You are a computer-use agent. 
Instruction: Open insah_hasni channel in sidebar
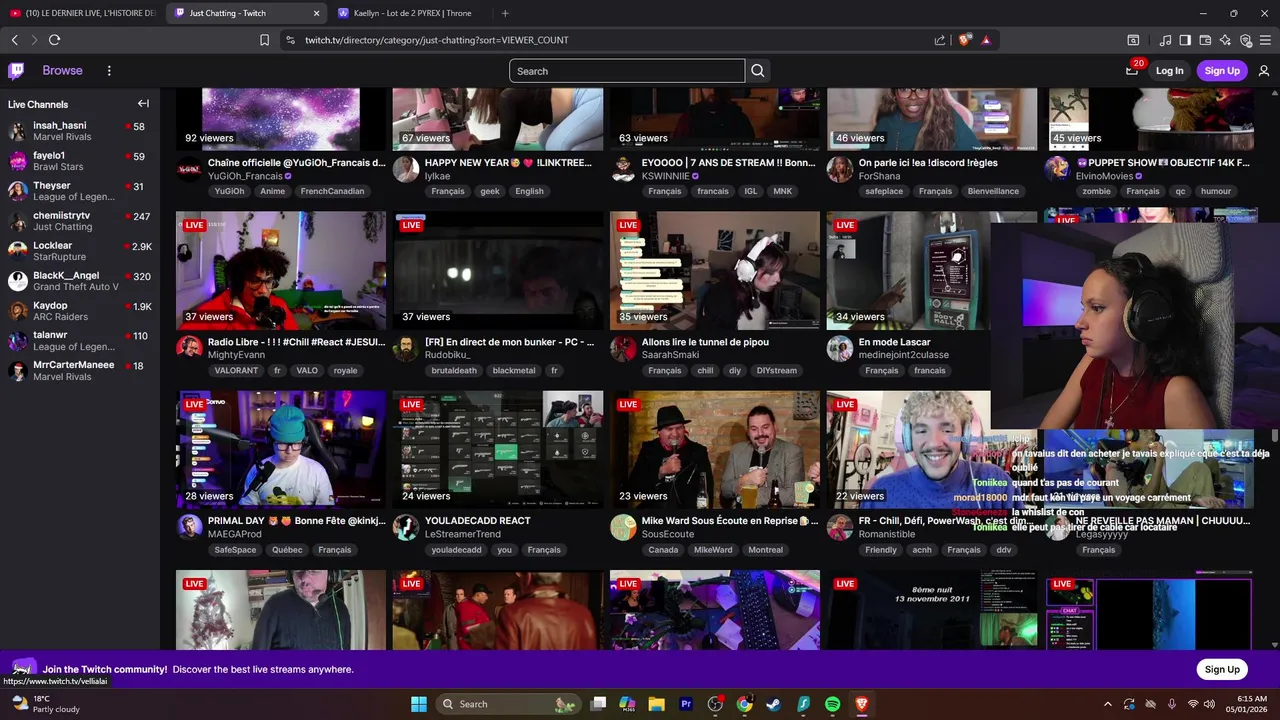point(80,131)
